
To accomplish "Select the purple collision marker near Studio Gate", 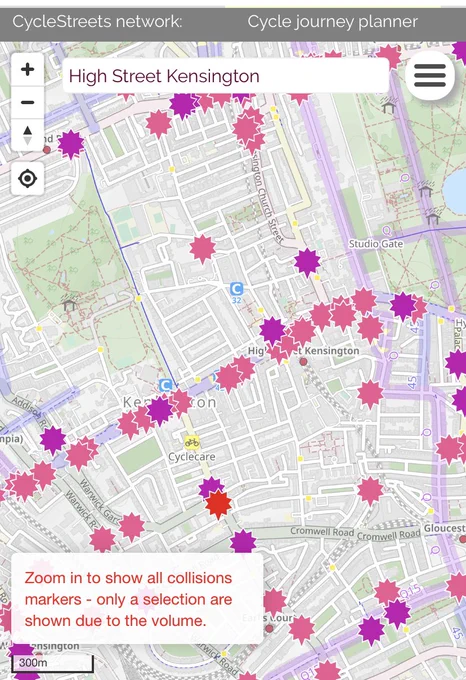I will click(307, 262).
